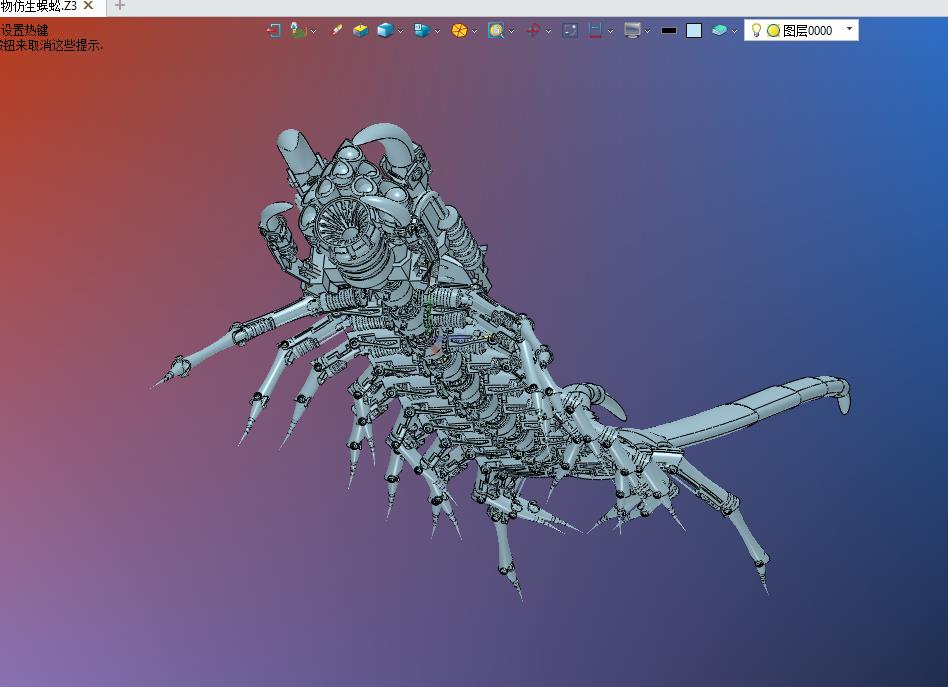This screenshot has height=687, width=948.
Task: Expand the arrow next to the orange sphere
Action: click(474, 32)
